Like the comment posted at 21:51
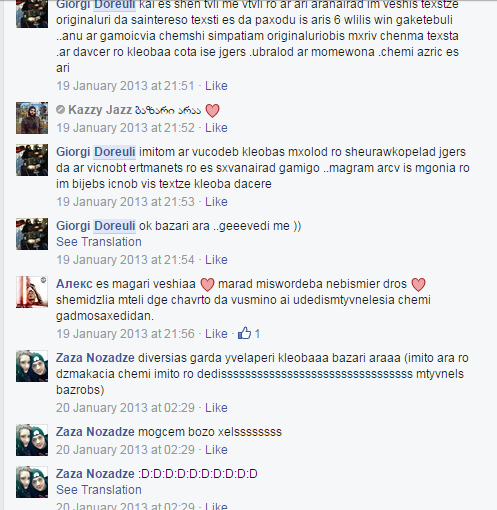Viewport: 497px width, 510px height. tap(216, 86)
